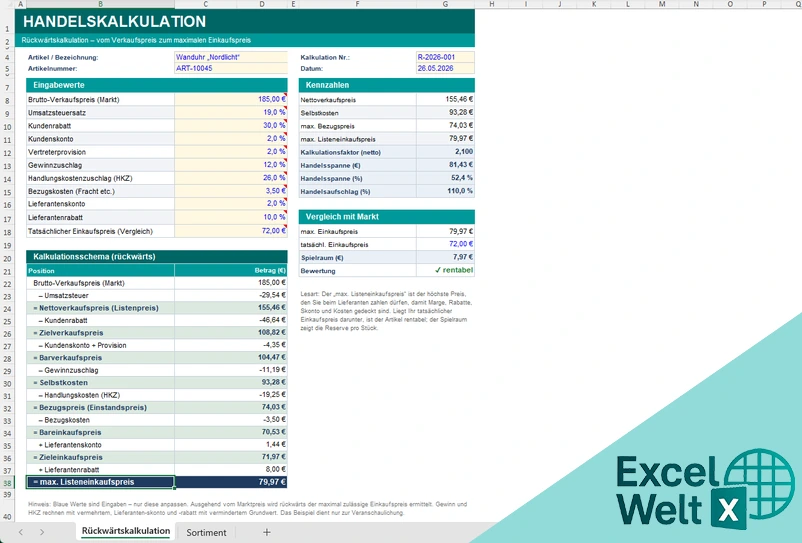Click Kundenrabatt value 30,0 %
802x543 pixels.
point(231,125)
